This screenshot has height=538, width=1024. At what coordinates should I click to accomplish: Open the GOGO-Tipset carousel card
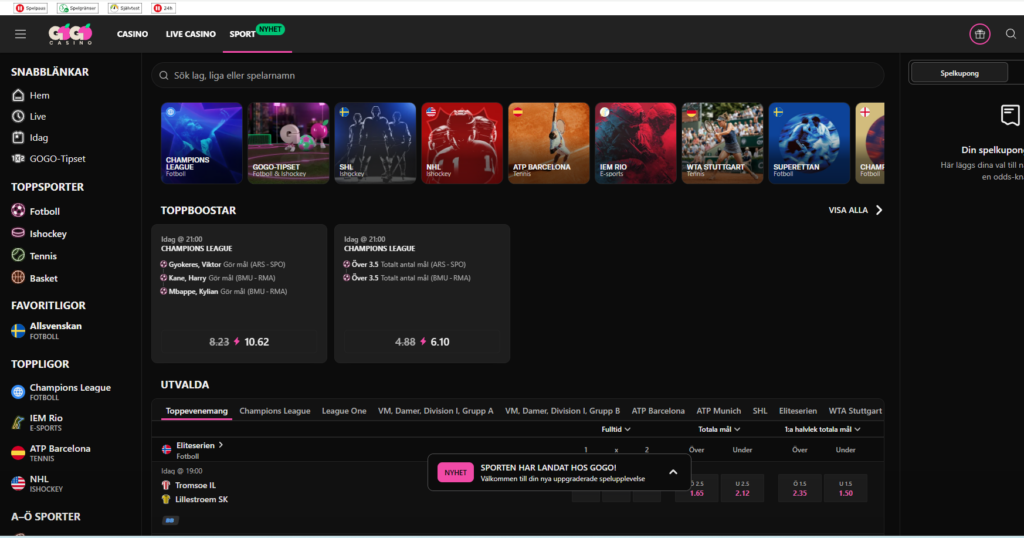pyautogui.click(x=288, y=143)
